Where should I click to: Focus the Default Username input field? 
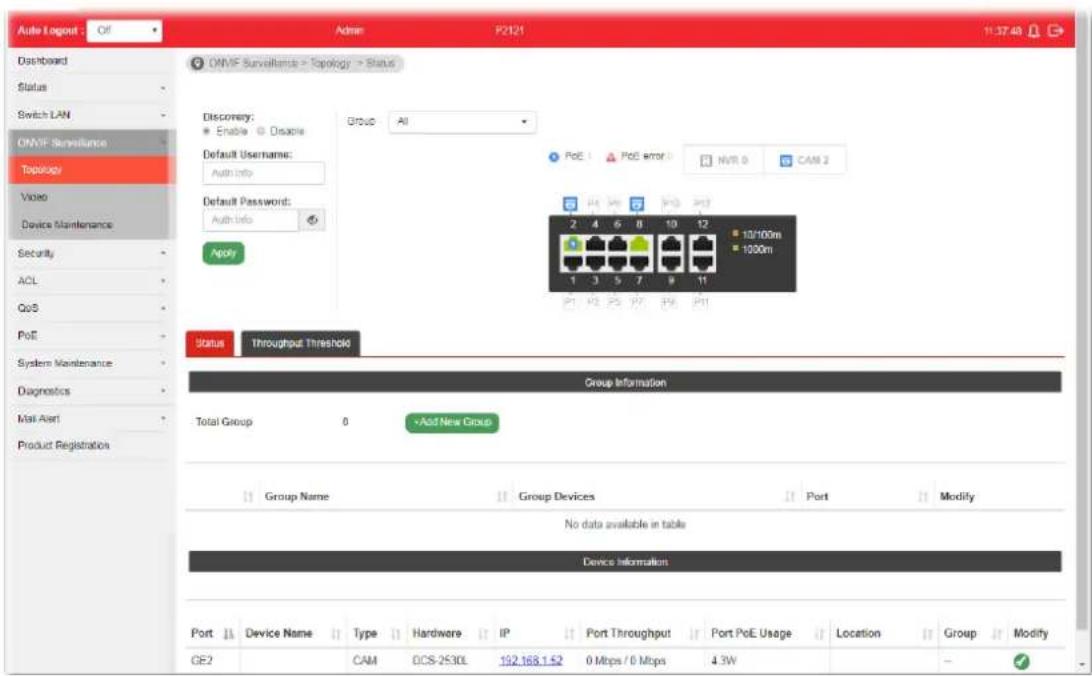[264, 173]
